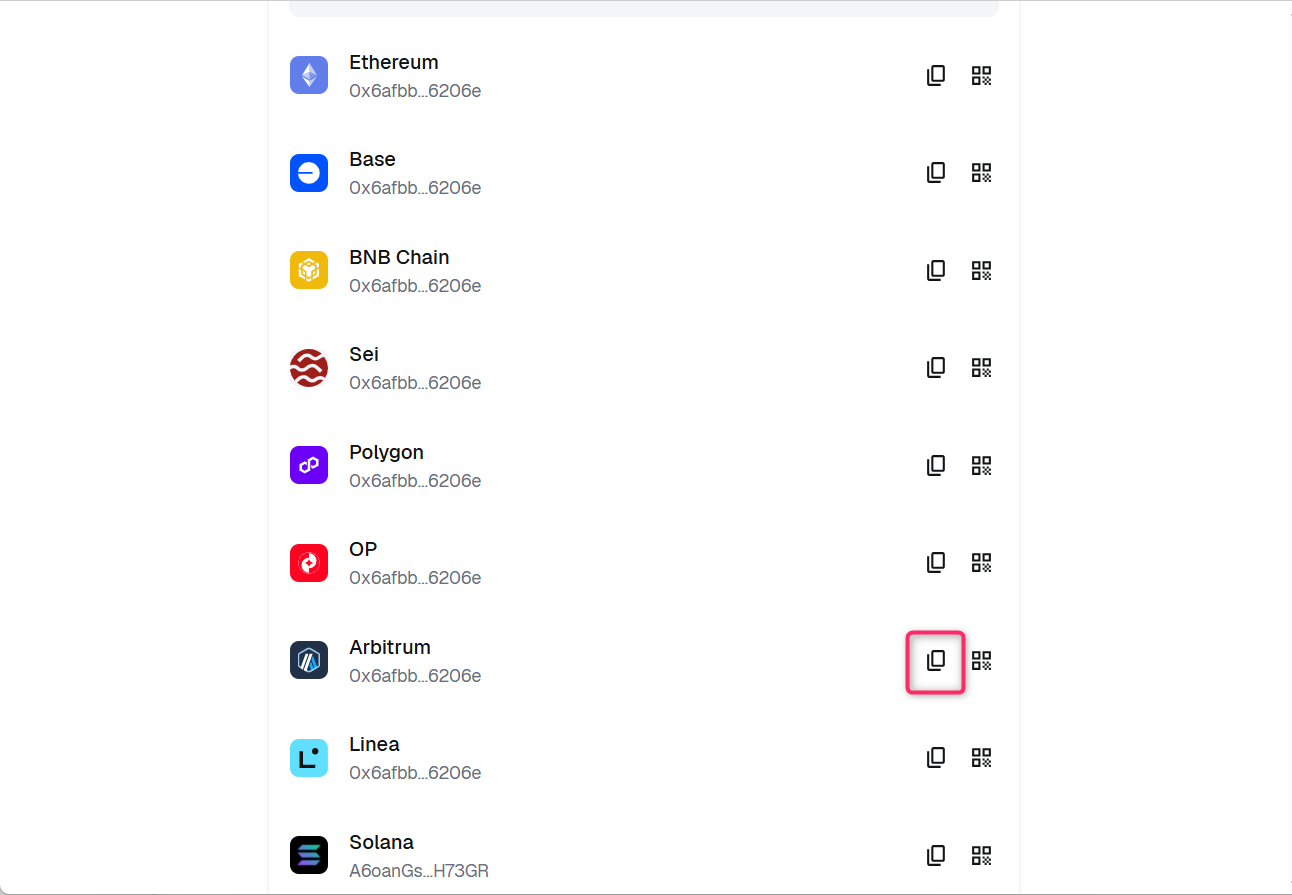1292x895 pixels.
Task: Copy the Arbitrum address
Action: [x=936, y=661]
